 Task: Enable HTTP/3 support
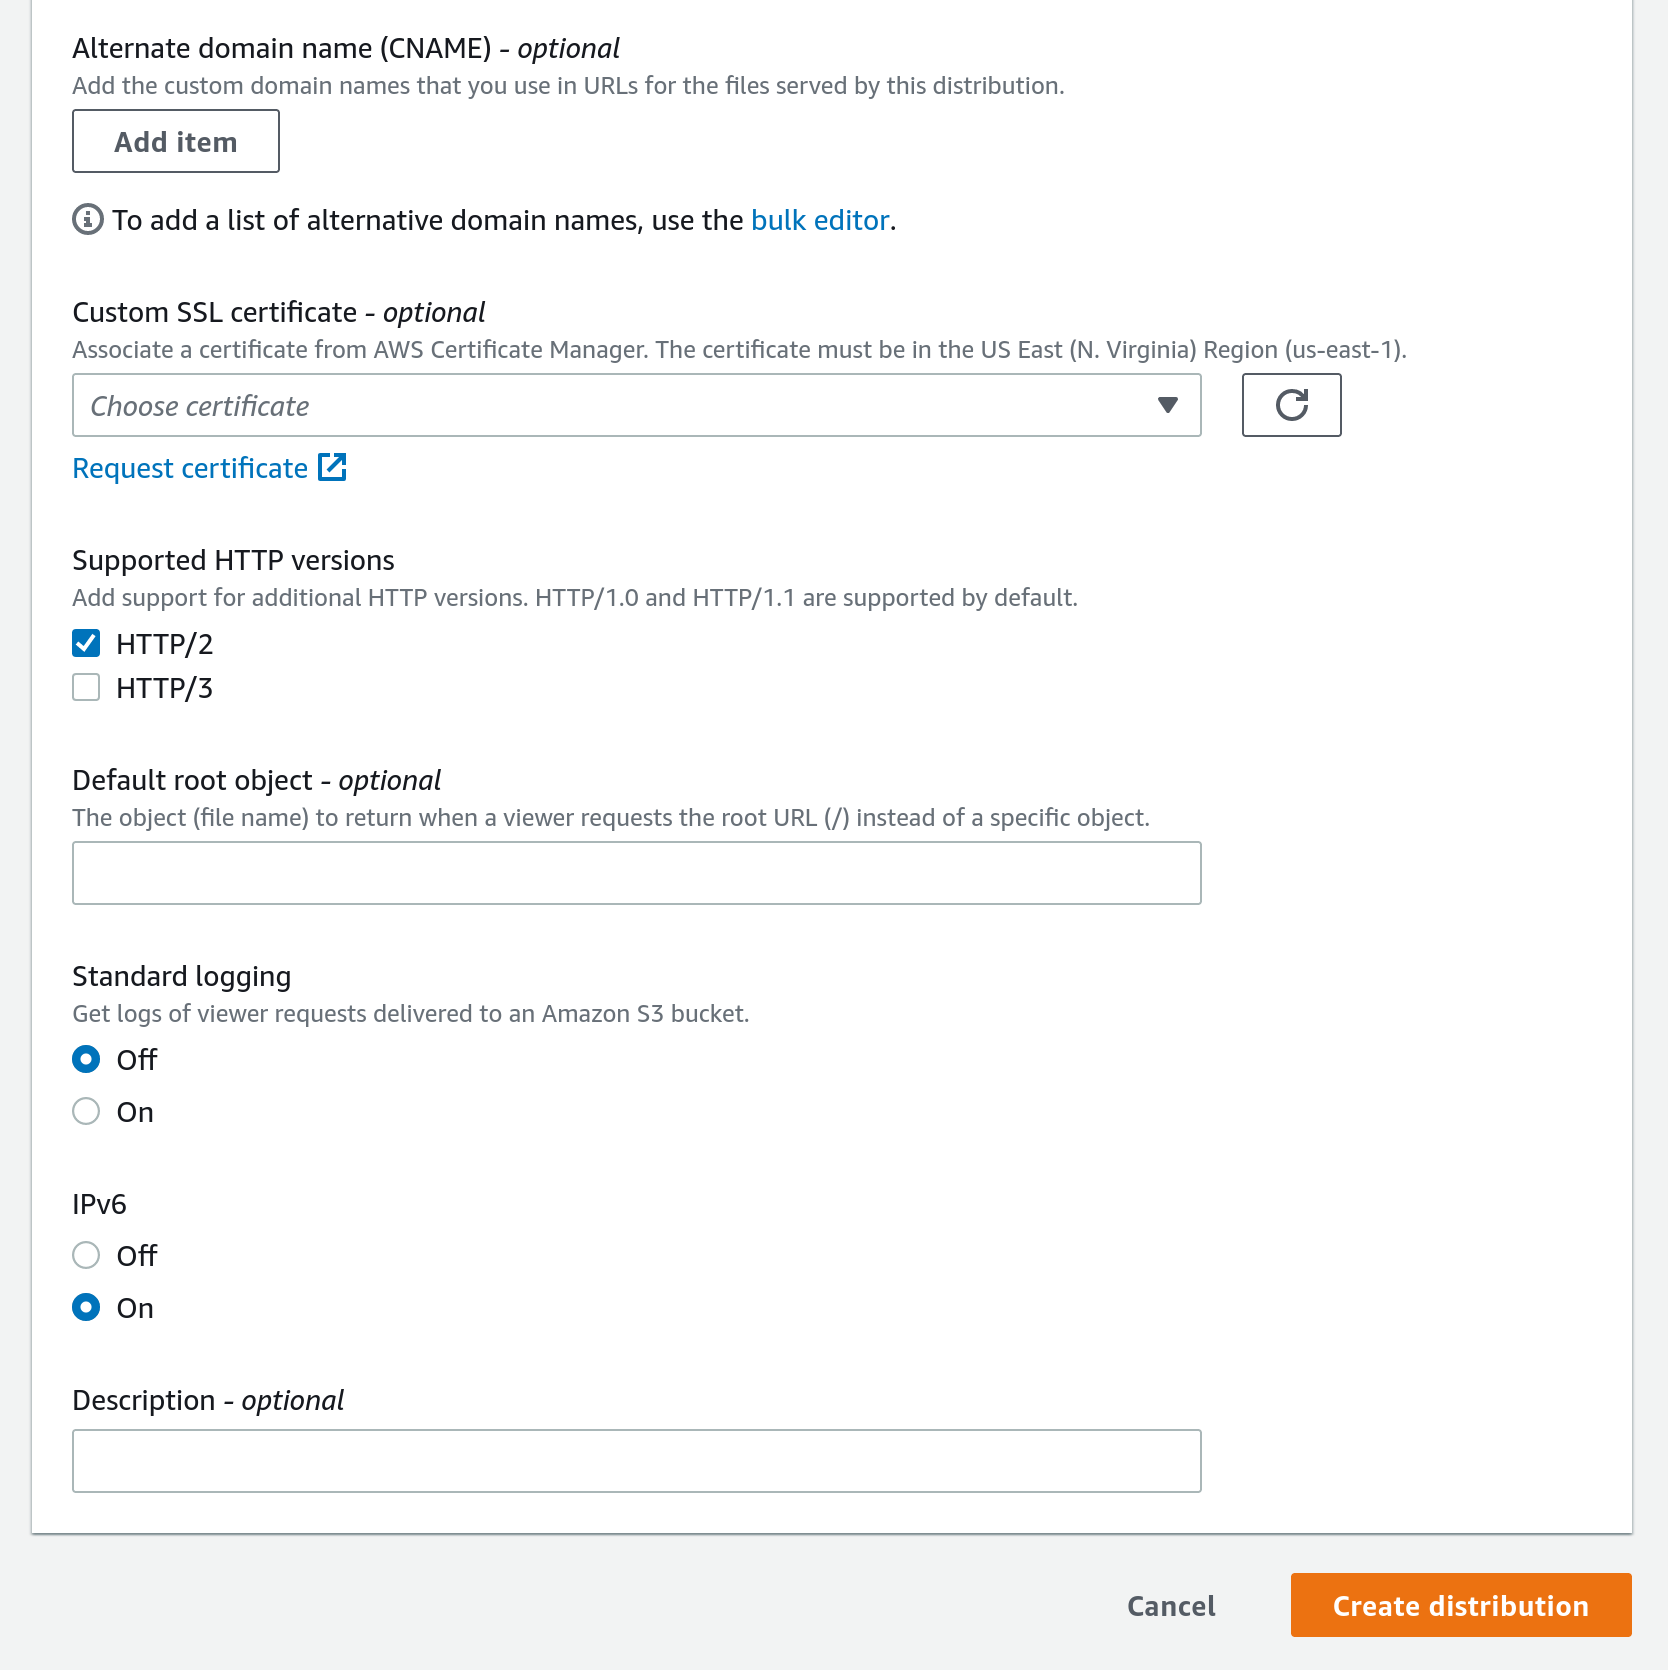point(86,687)
